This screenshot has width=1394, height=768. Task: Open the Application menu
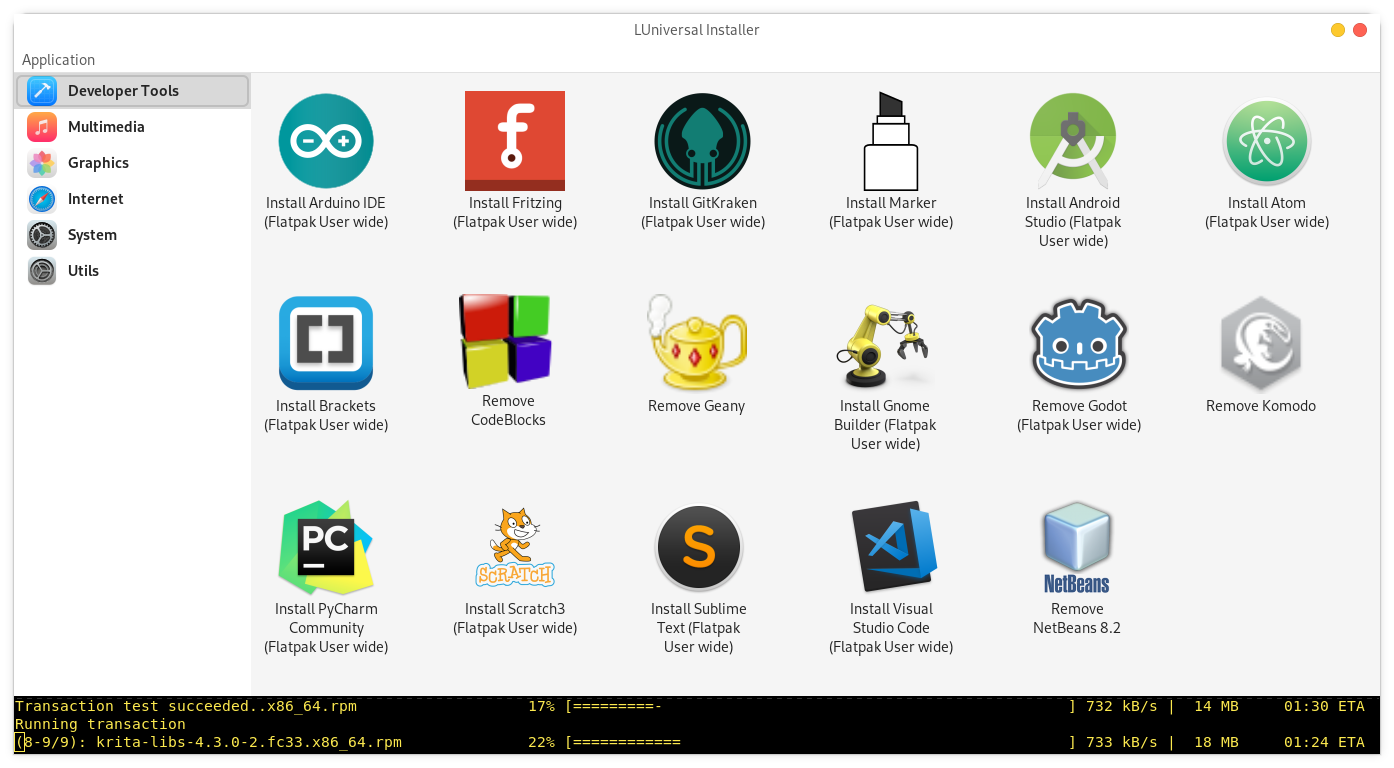(x=58, y=60)
